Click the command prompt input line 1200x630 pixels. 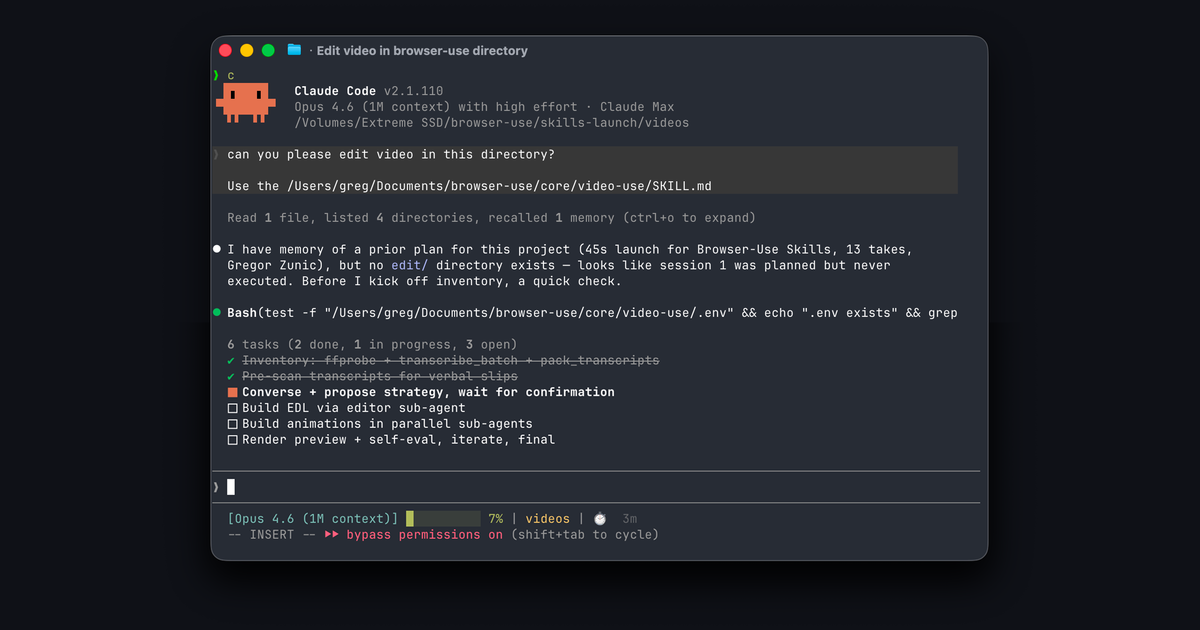595,487
